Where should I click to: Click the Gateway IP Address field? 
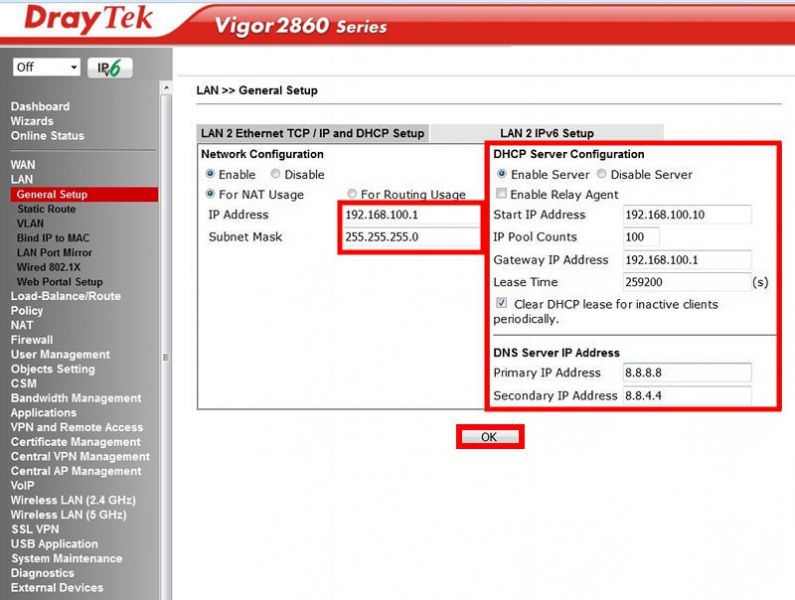click(x=687, y=260)
